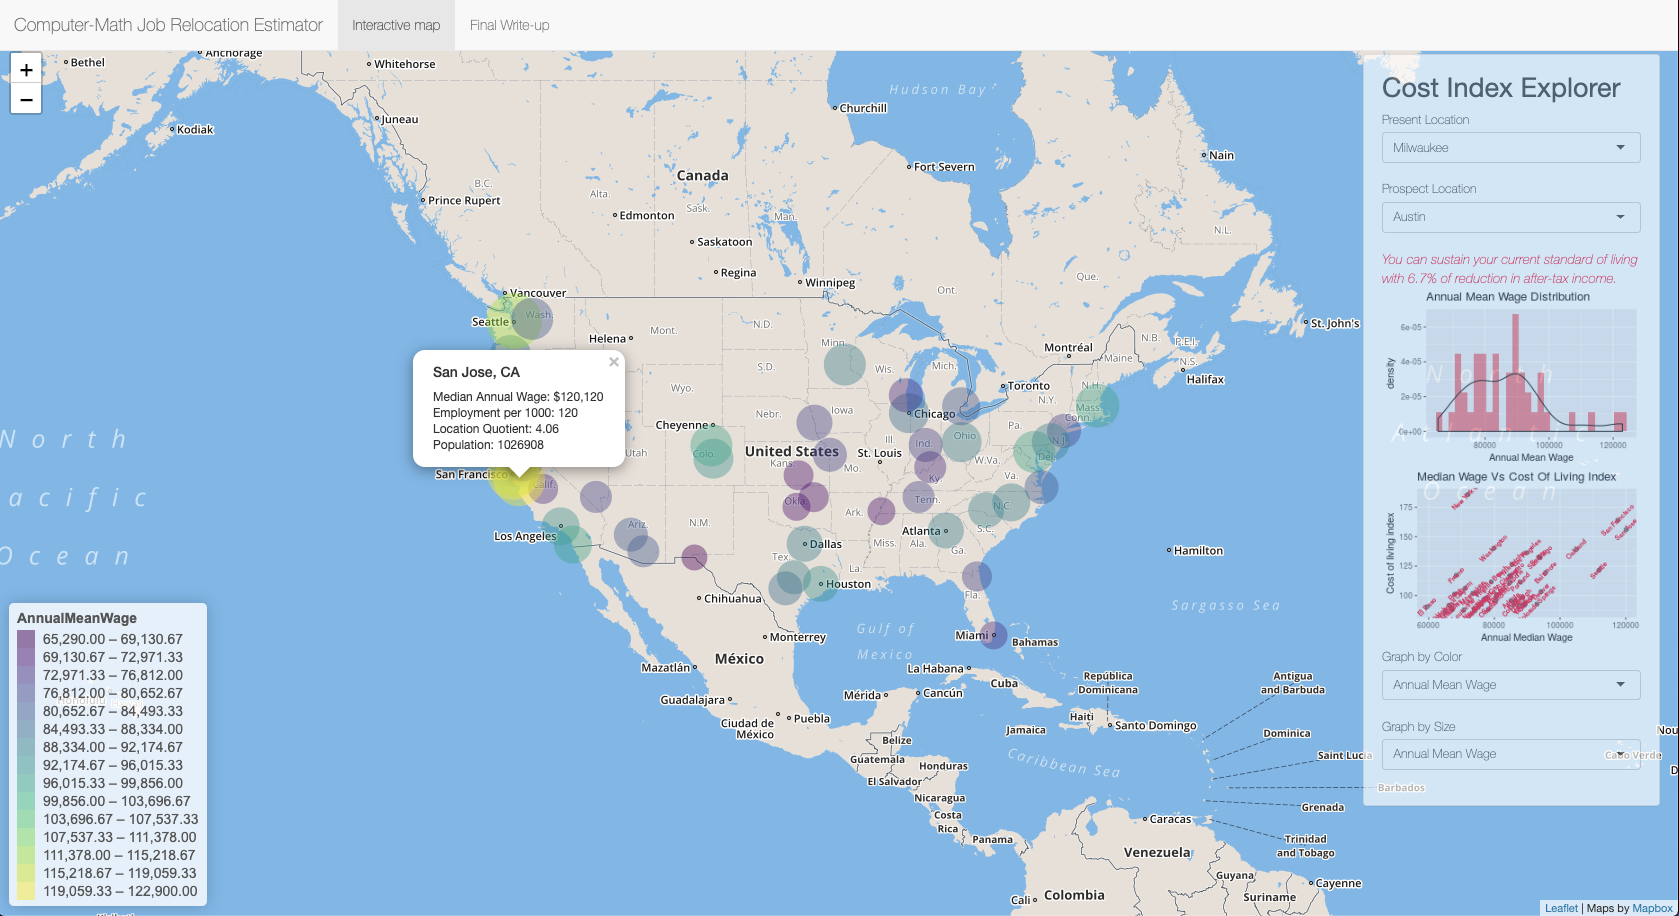Viewport: 1679px width, 916px height.
Task: Select the Las Vegas area circle marker
Action: (x=595, y=497)
